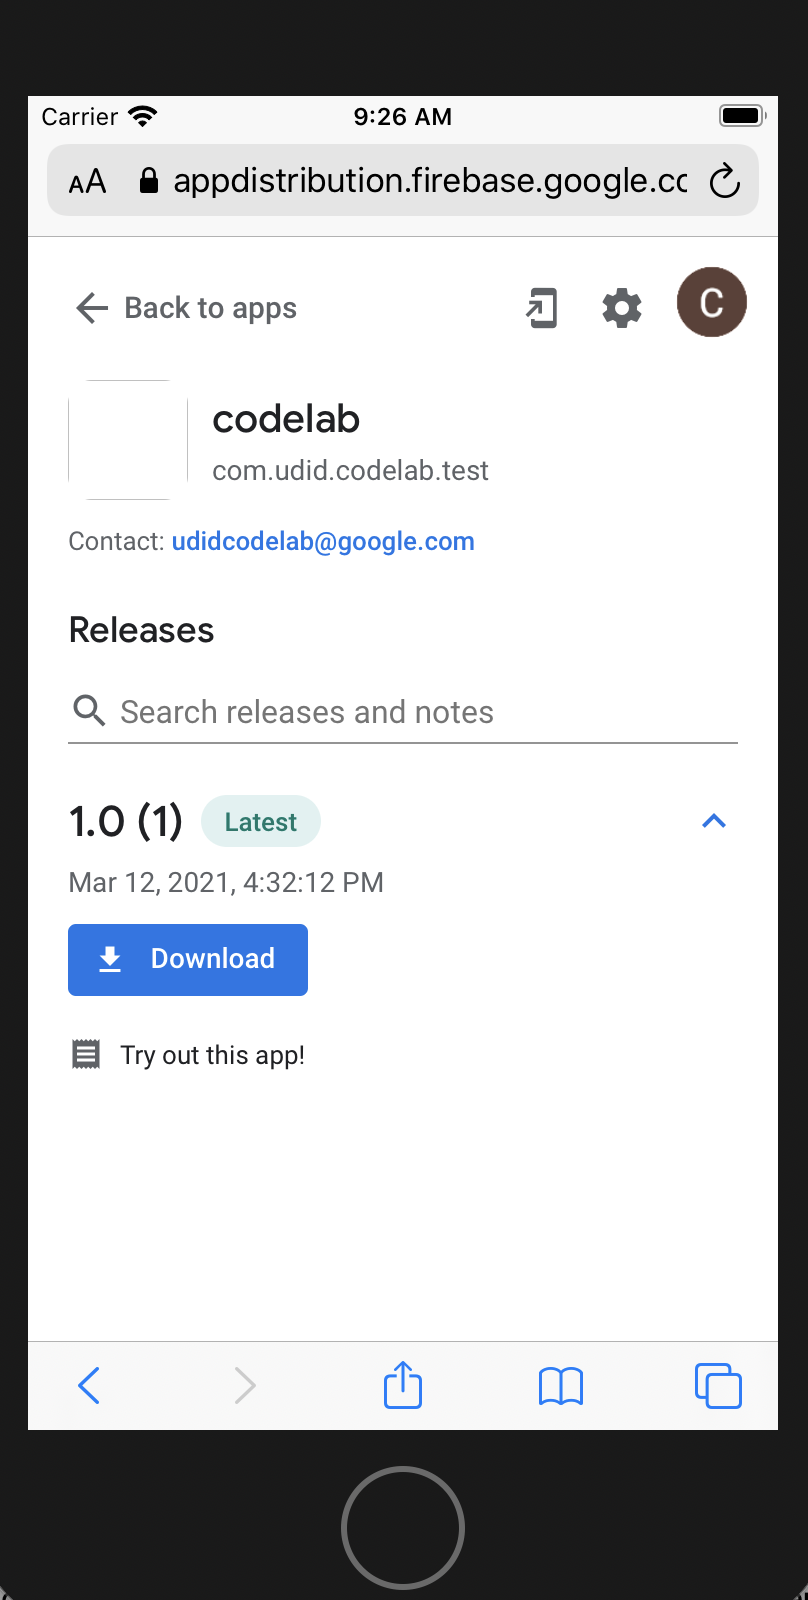The width and height of the screenshot is (808, 1600).
Task: Email udidcodelab@google.com contact link
Action: click(323, 542)
